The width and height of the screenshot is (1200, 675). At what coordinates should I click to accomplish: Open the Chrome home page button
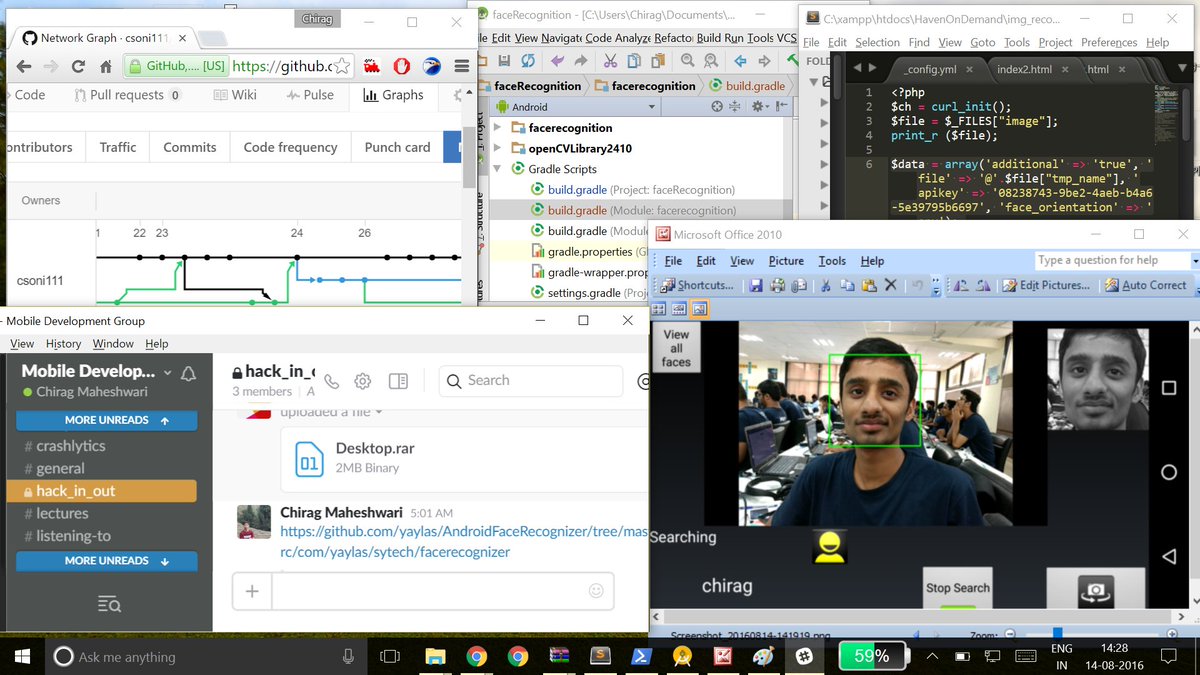click(x=105, y=67)
